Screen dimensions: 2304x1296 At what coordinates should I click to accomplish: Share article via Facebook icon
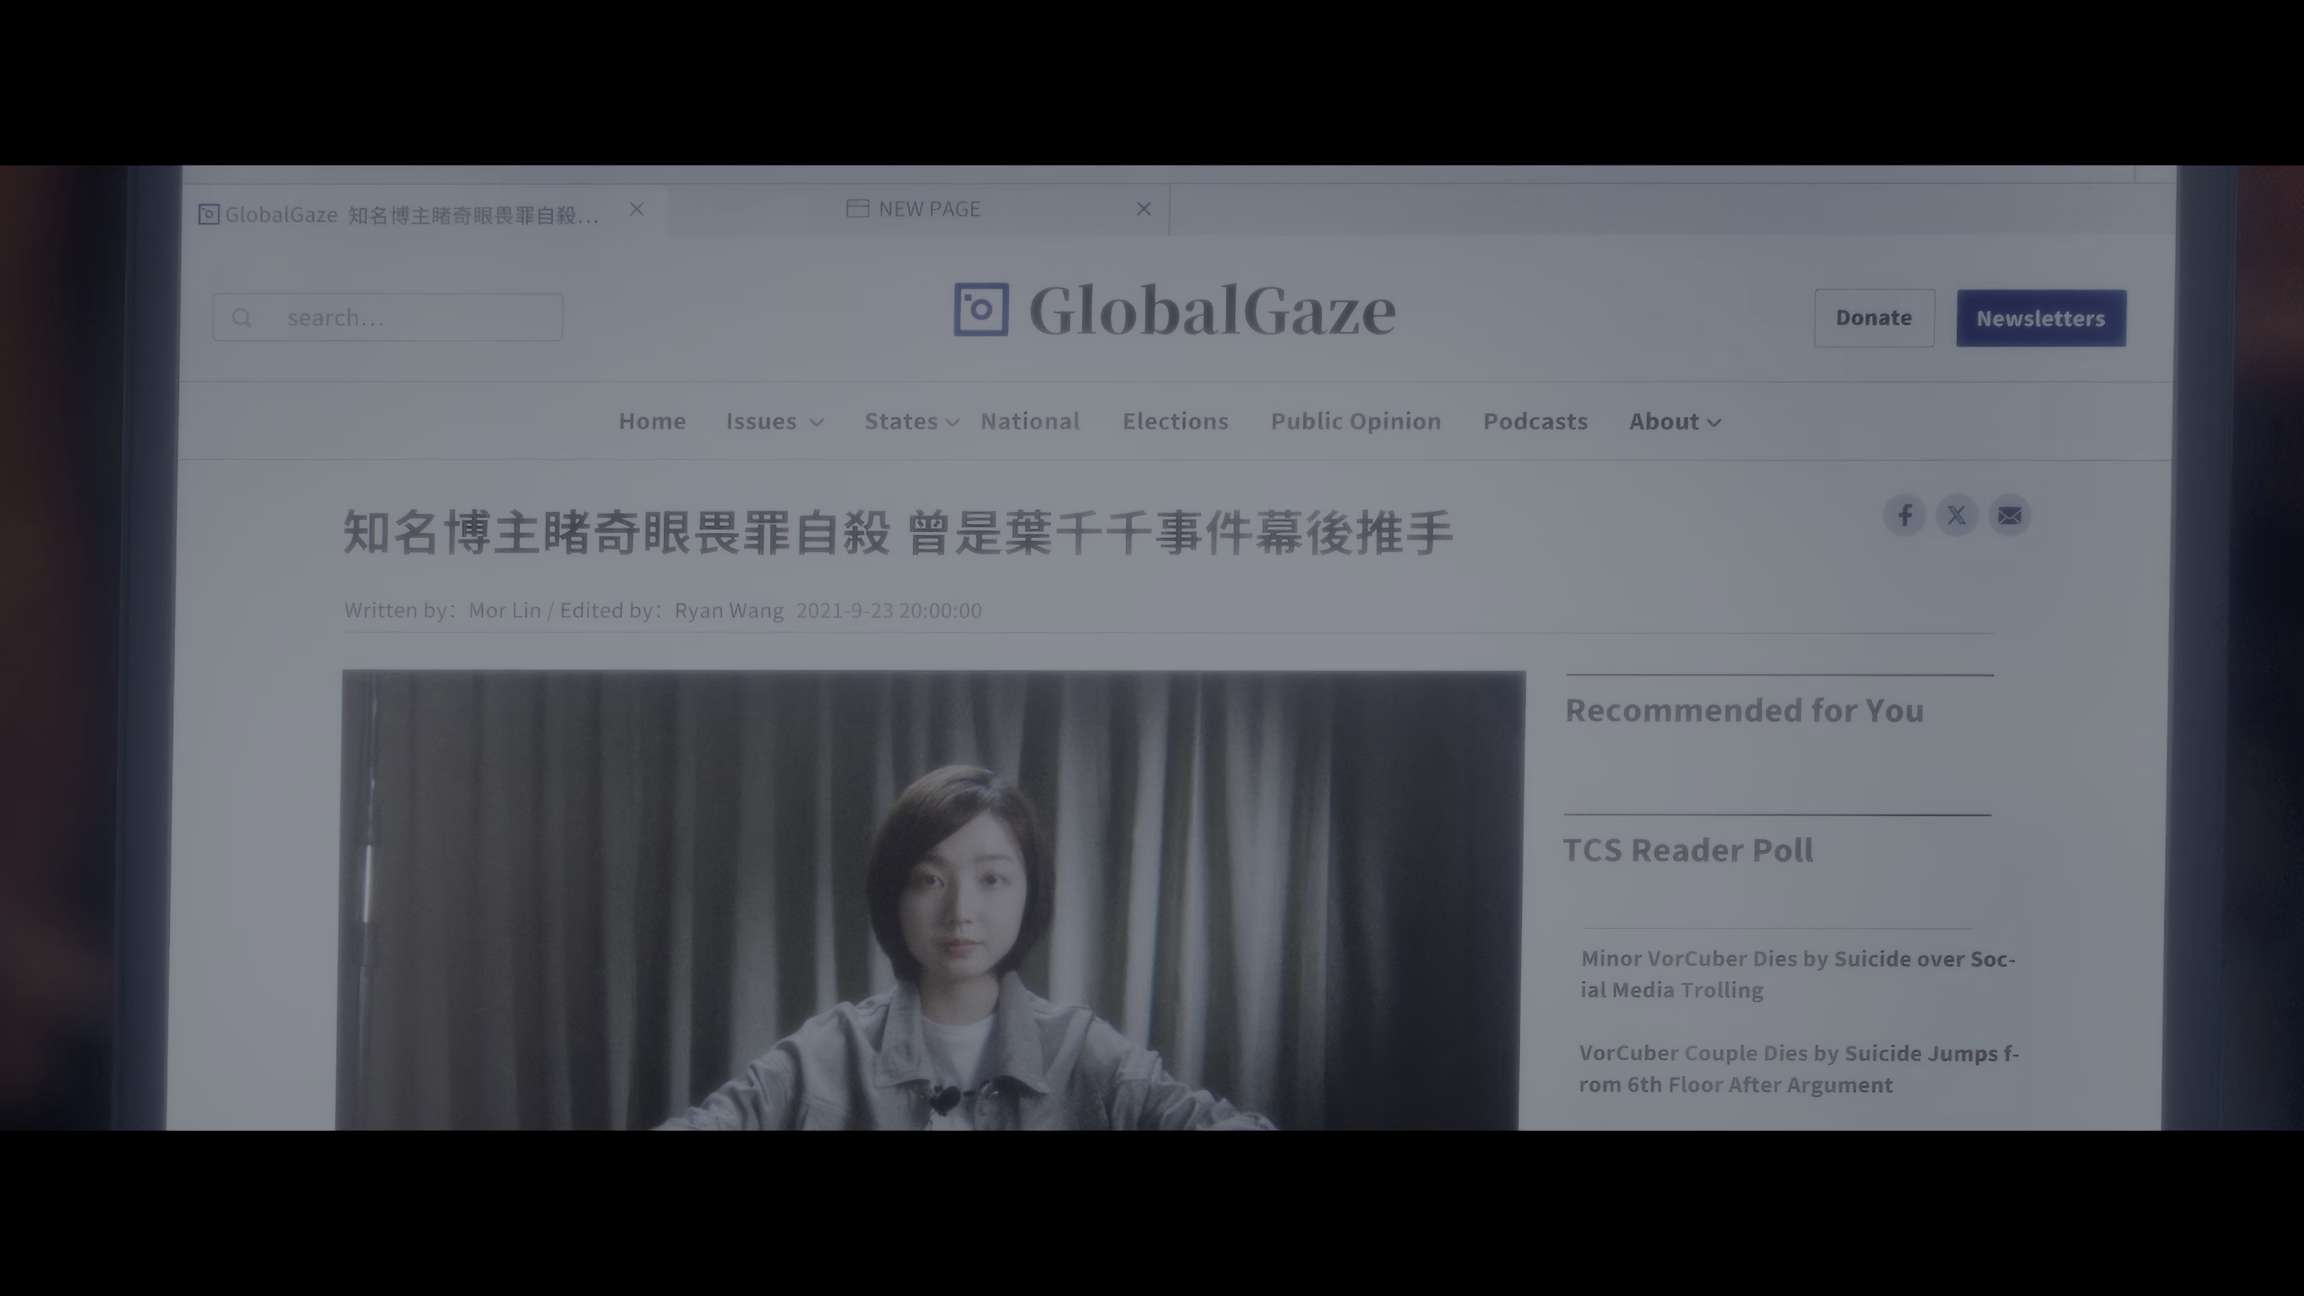tap(1904, 515)
